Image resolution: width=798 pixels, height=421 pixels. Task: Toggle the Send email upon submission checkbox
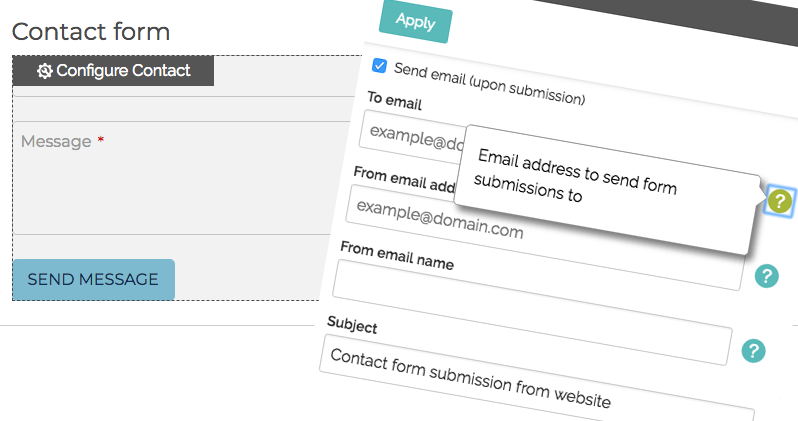(x=379, y=66)
